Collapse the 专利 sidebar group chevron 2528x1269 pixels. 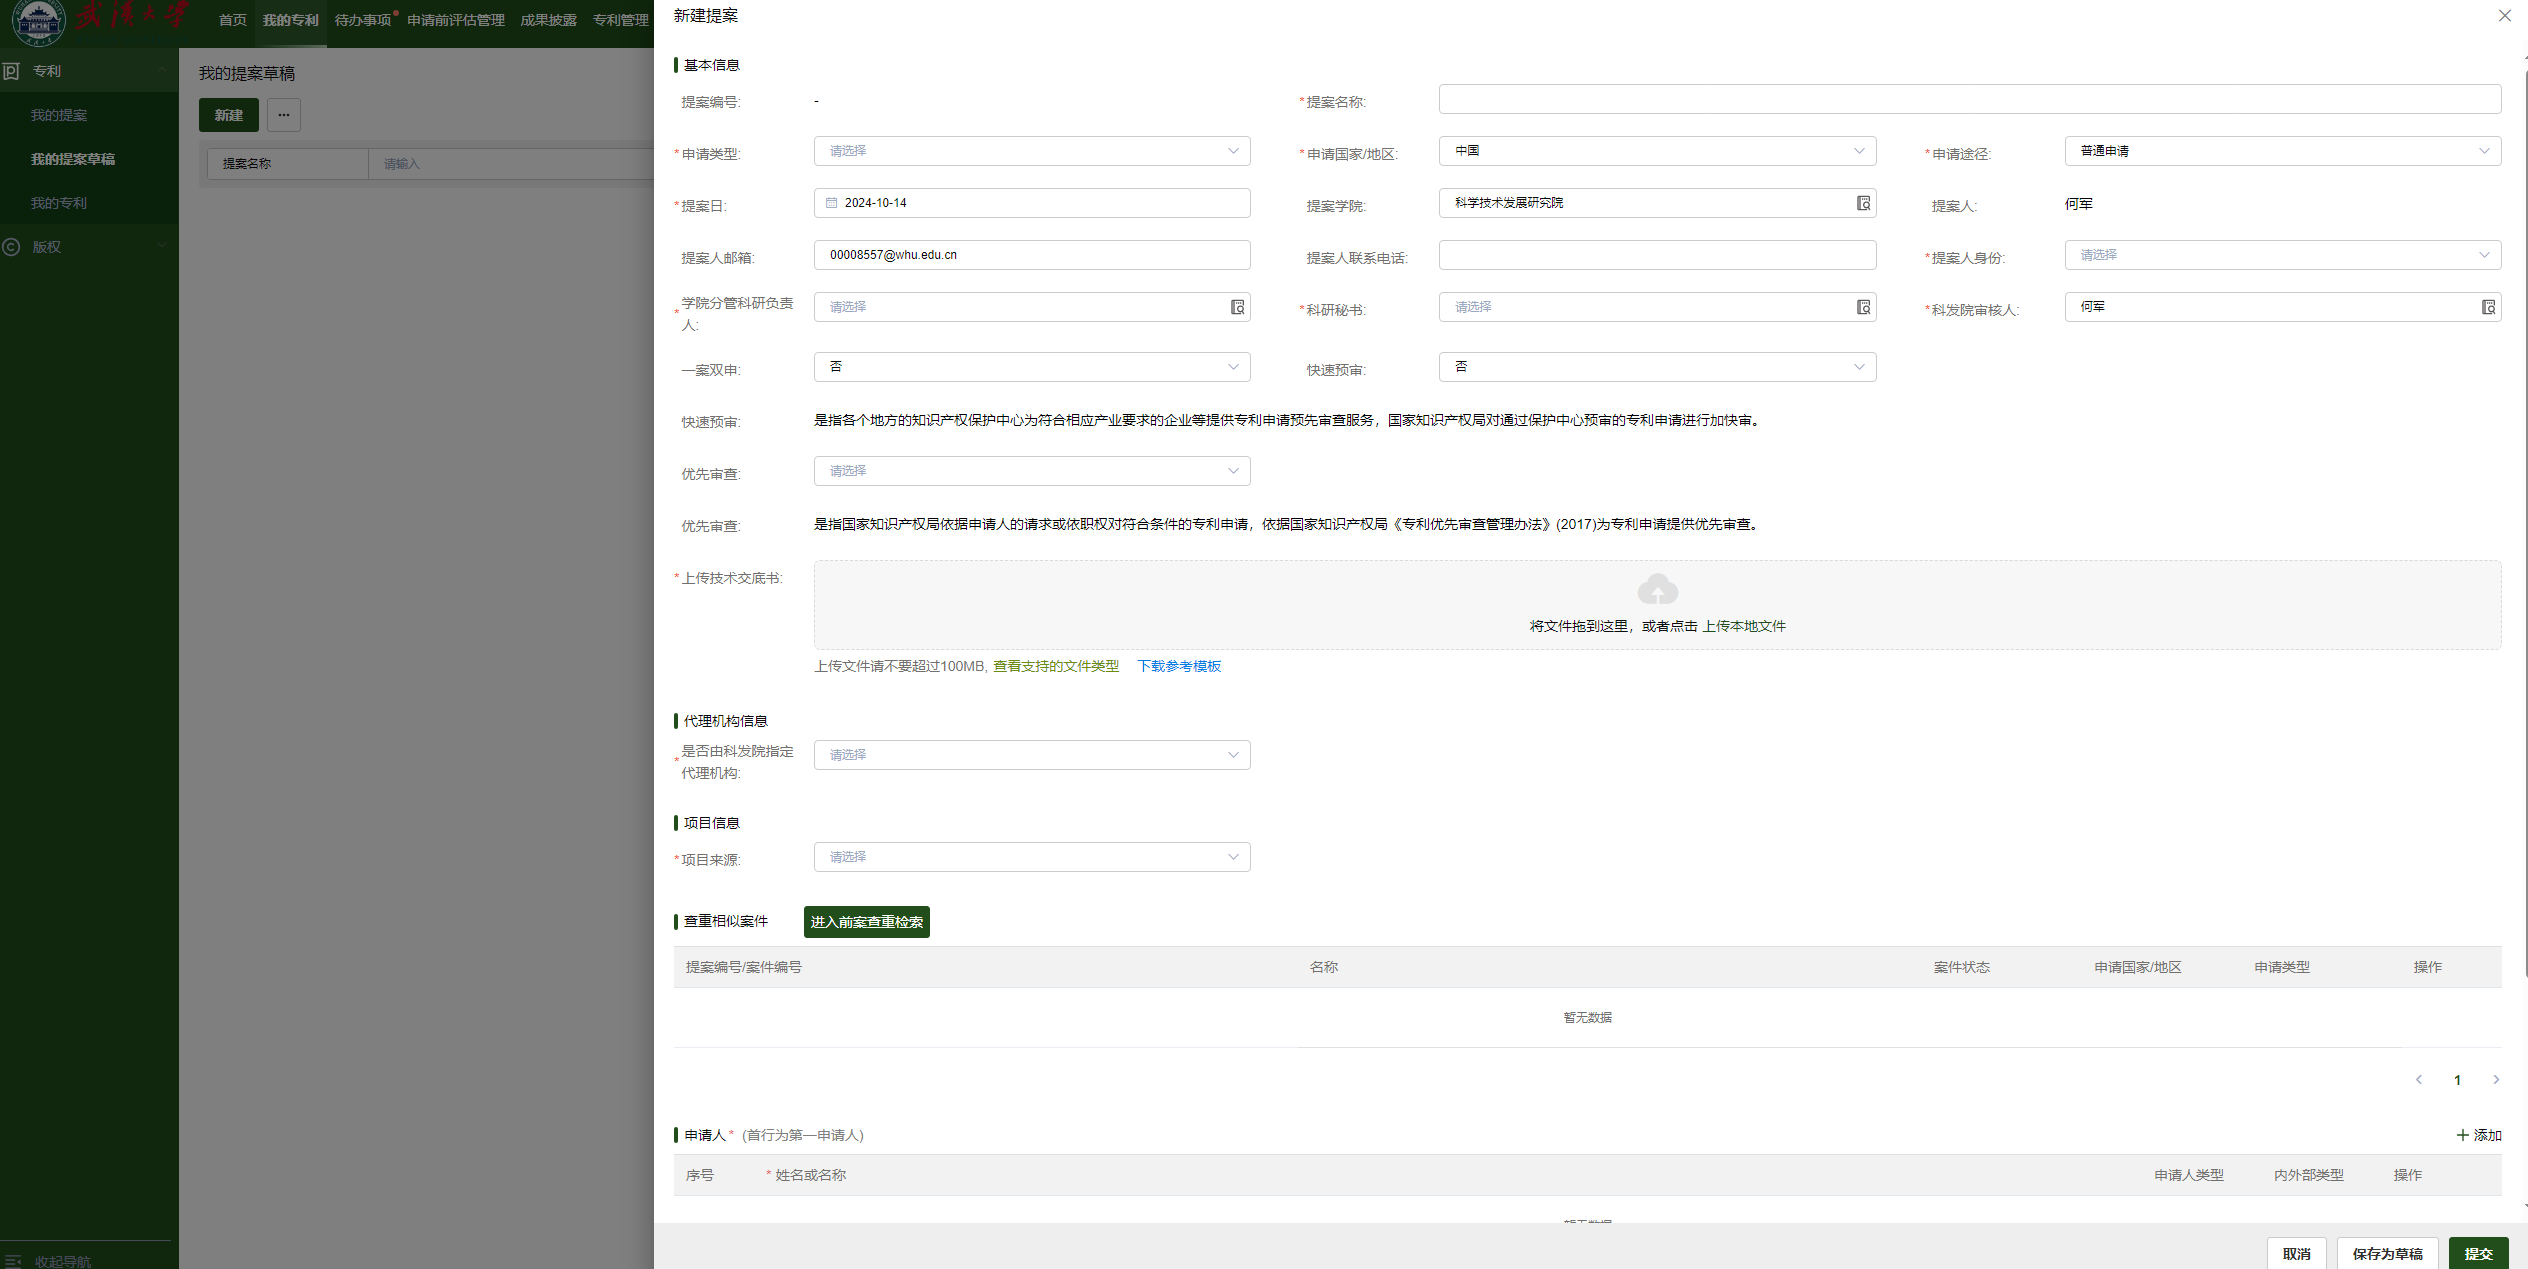pyautogui.click(x=162, y=71)
